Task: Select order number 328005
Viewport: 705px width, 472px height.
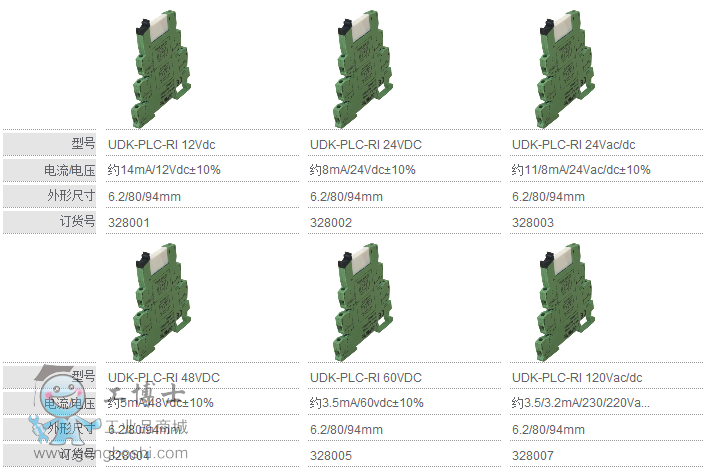Action: (331, 455)
